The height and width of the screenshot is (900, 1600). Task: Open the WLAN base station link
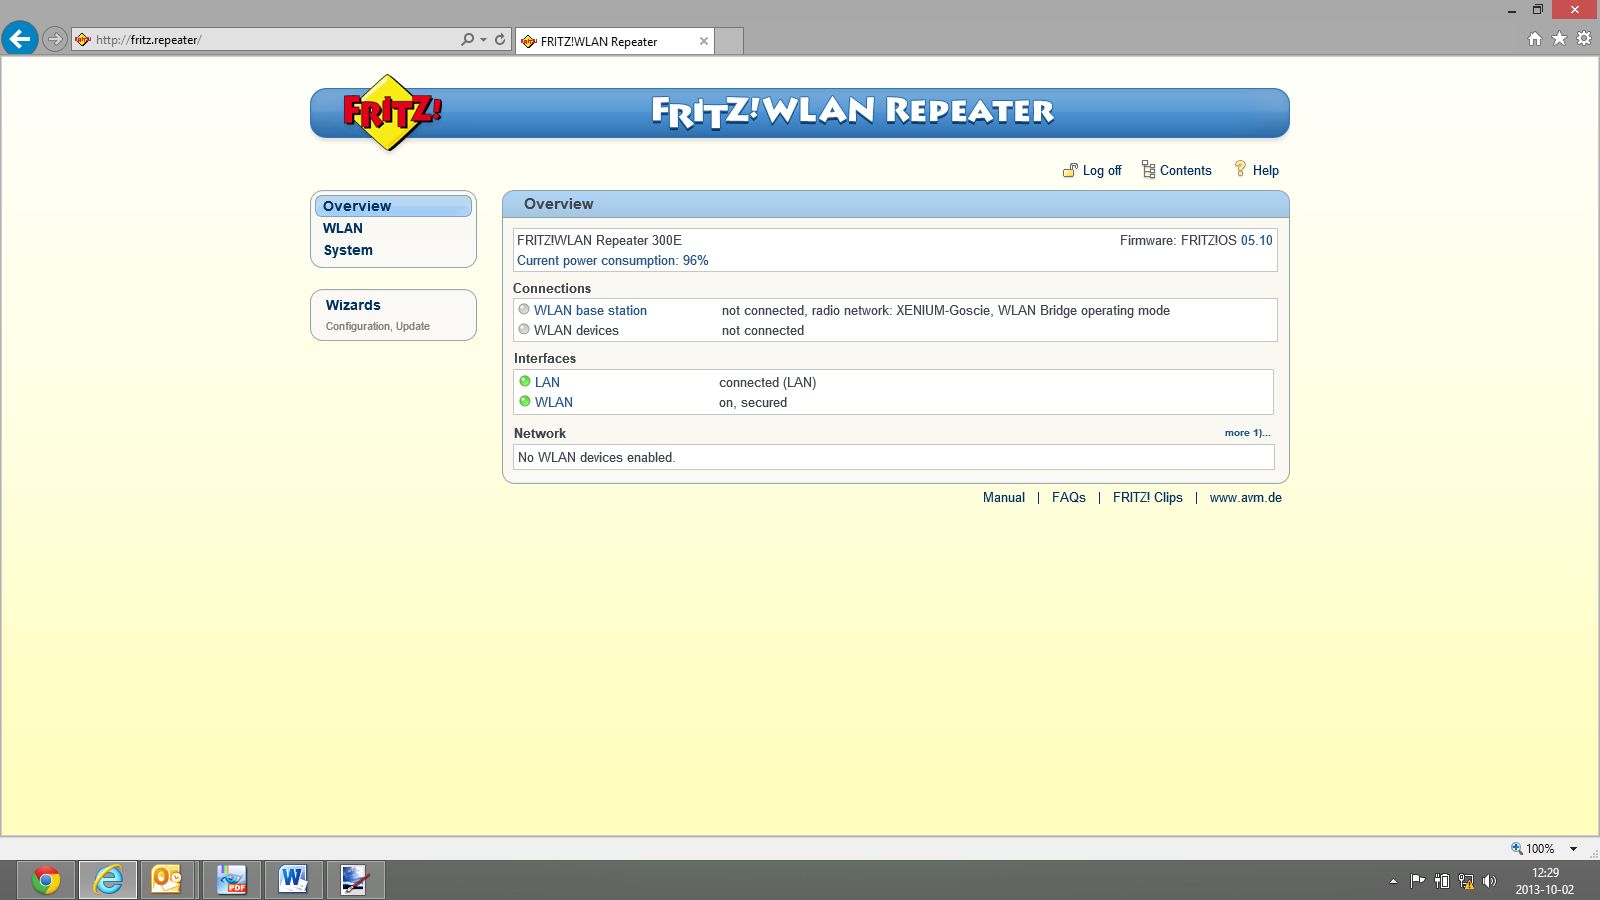[590, 310]
